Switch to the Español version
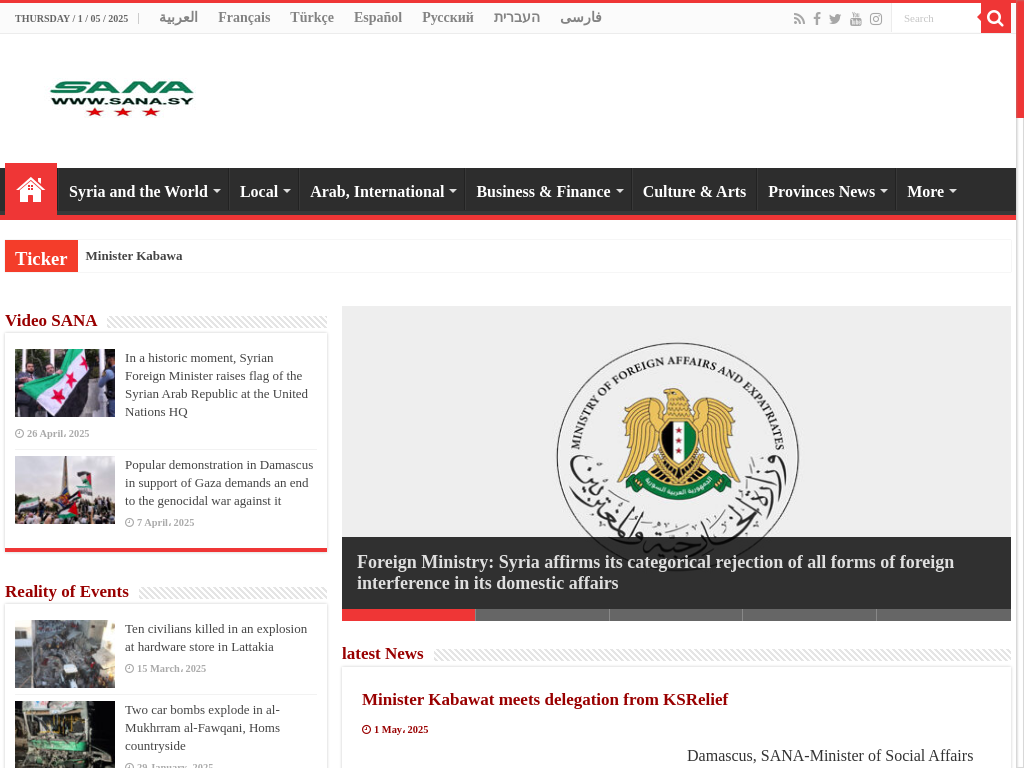The image size is (1024, 768). [378, 18]
